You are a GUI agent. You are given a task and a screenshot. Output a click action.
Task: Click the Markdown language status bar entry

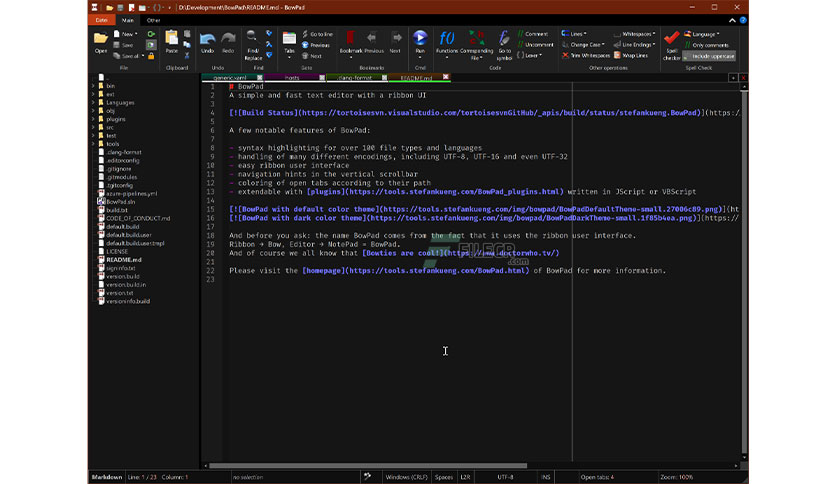click(107, 477)
